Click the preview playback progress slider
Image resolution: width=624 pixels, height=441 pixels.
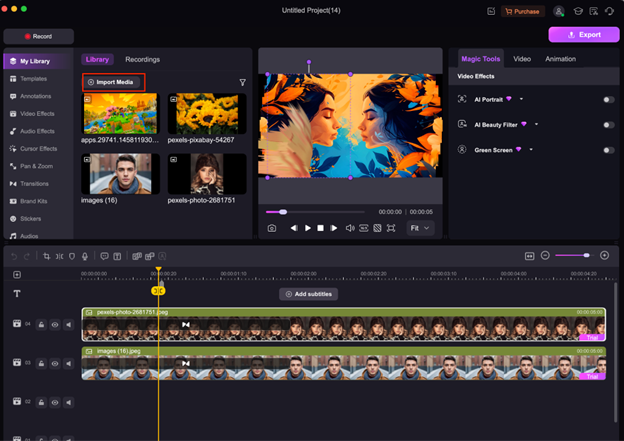click(x=315, y=212)
